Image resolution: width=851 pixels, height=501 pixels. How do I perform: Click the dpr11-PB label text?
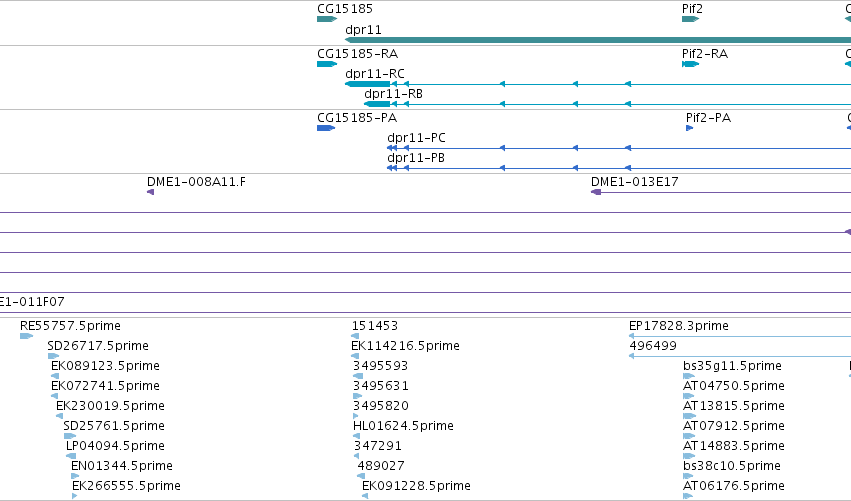click(416, 158)
